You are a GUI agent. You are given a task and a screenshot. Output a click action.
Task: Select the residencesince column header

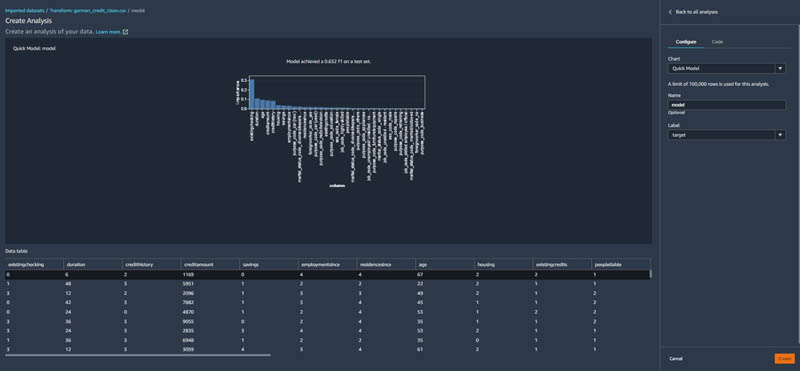coord(386,265)
